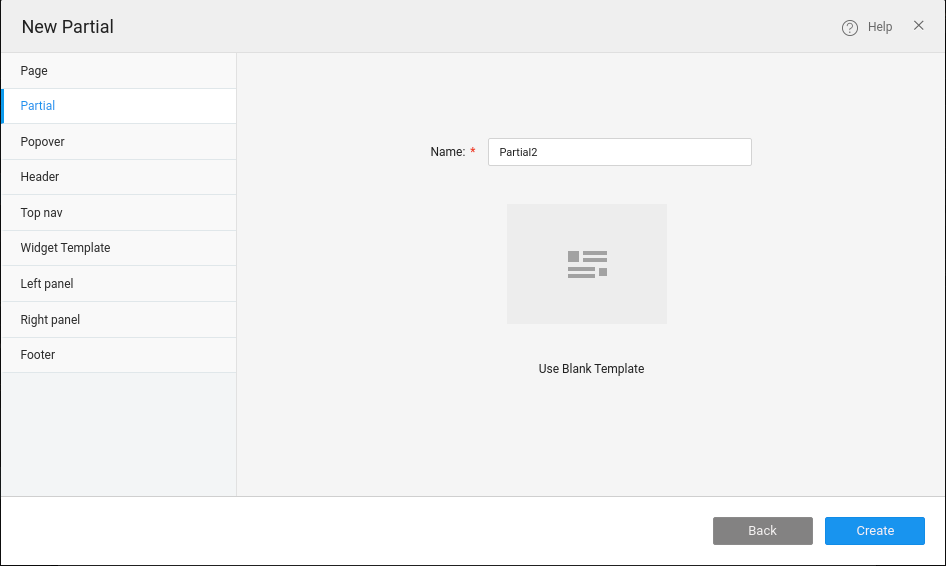Open the Help question mark icon

tap(850, 28)
